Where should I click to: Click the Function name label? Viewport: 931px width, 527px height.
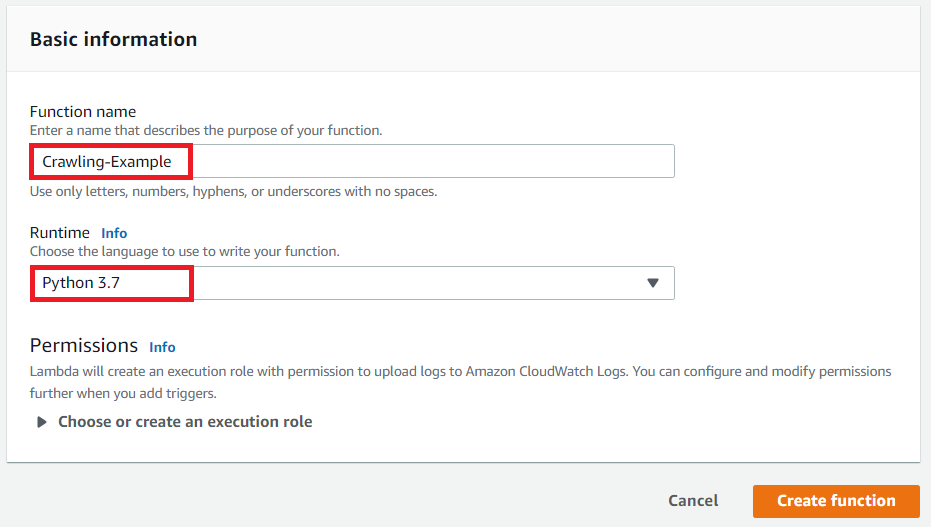coord(83,112)
